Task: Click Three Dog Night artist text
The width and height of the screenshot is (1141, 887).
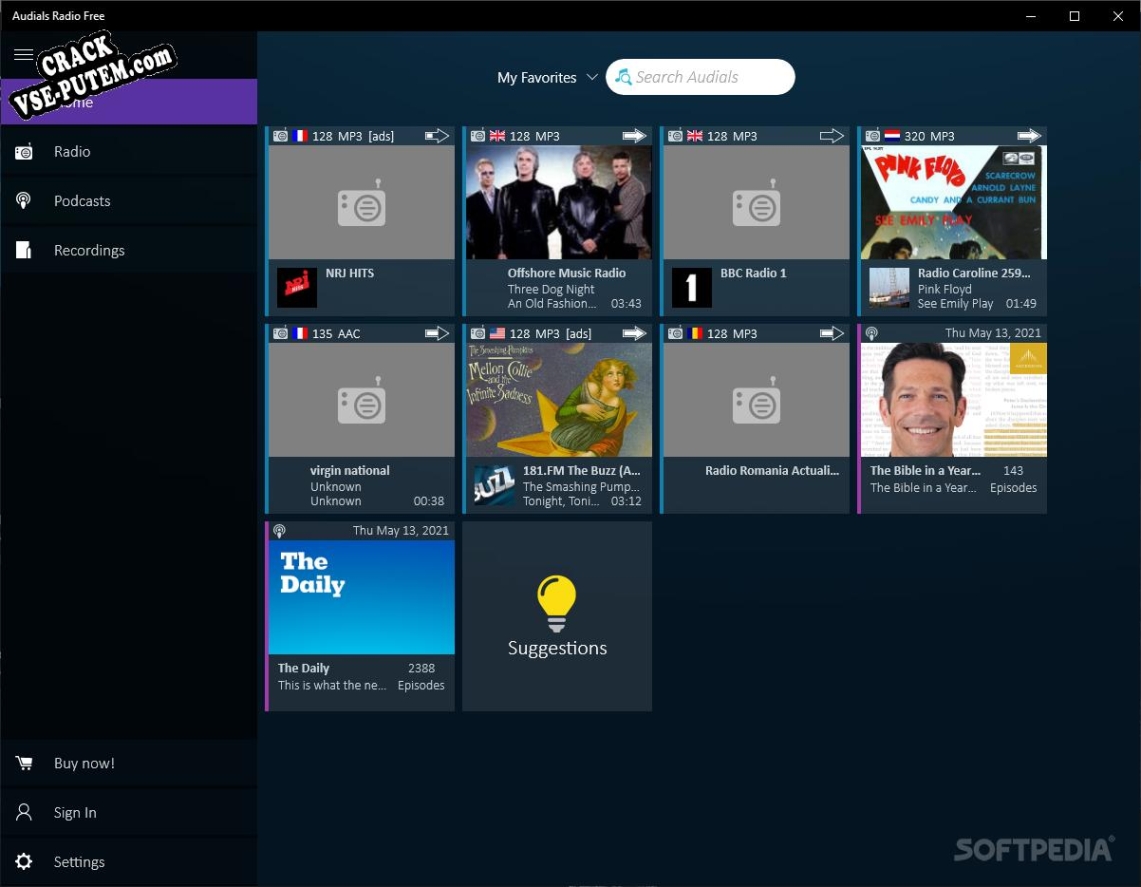Action: click(551, 289)
